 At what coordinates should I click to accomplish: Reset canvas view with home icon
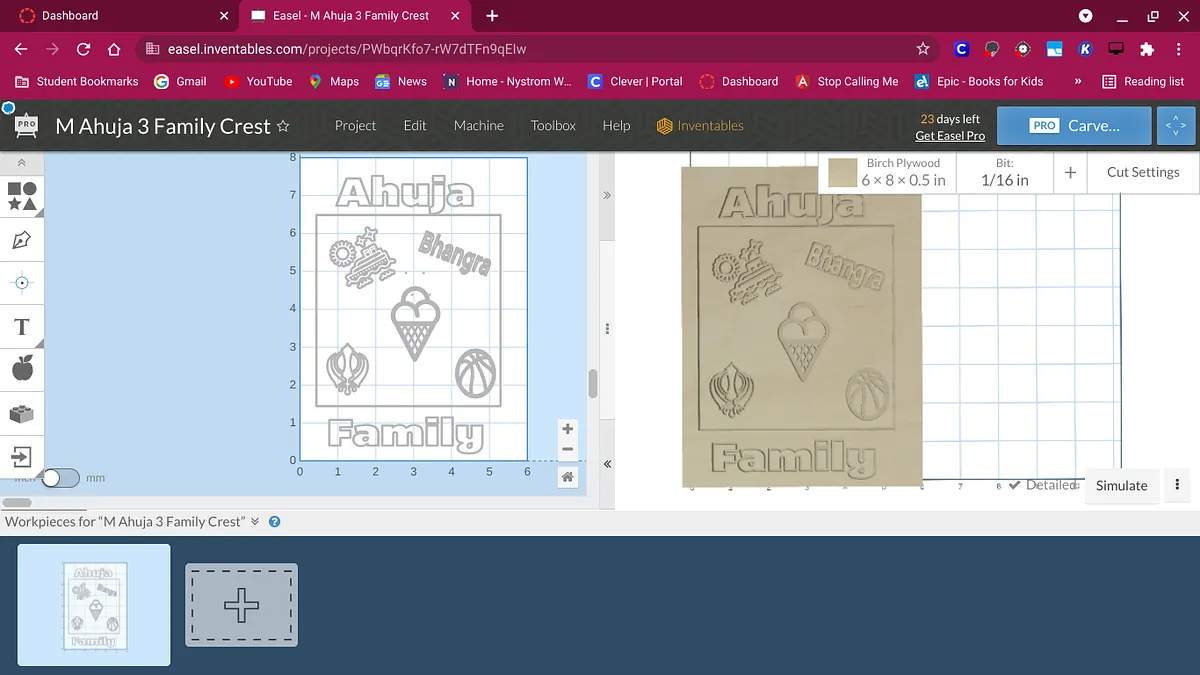click(567, 477)
